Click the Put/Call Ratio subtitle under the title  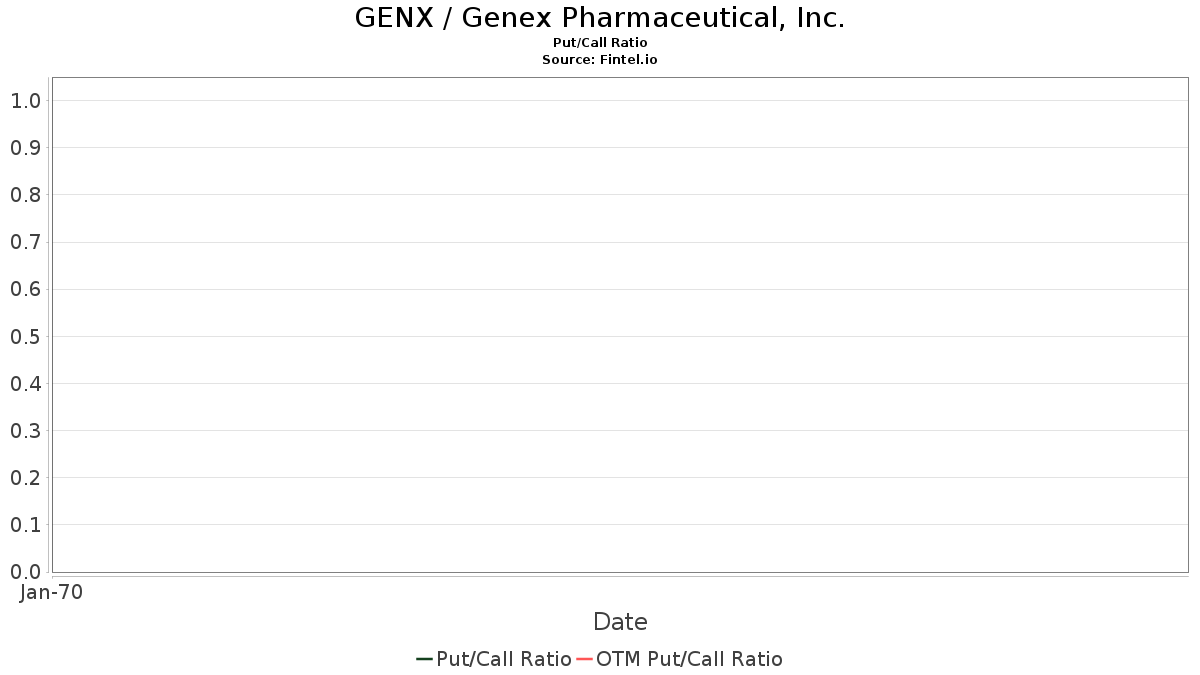click(600, 43)
